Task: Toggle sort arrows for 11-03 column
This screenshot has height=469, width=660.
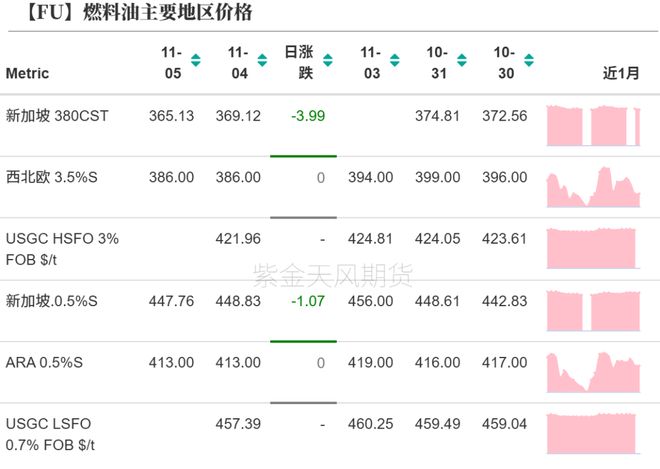Action: point(395,60)
